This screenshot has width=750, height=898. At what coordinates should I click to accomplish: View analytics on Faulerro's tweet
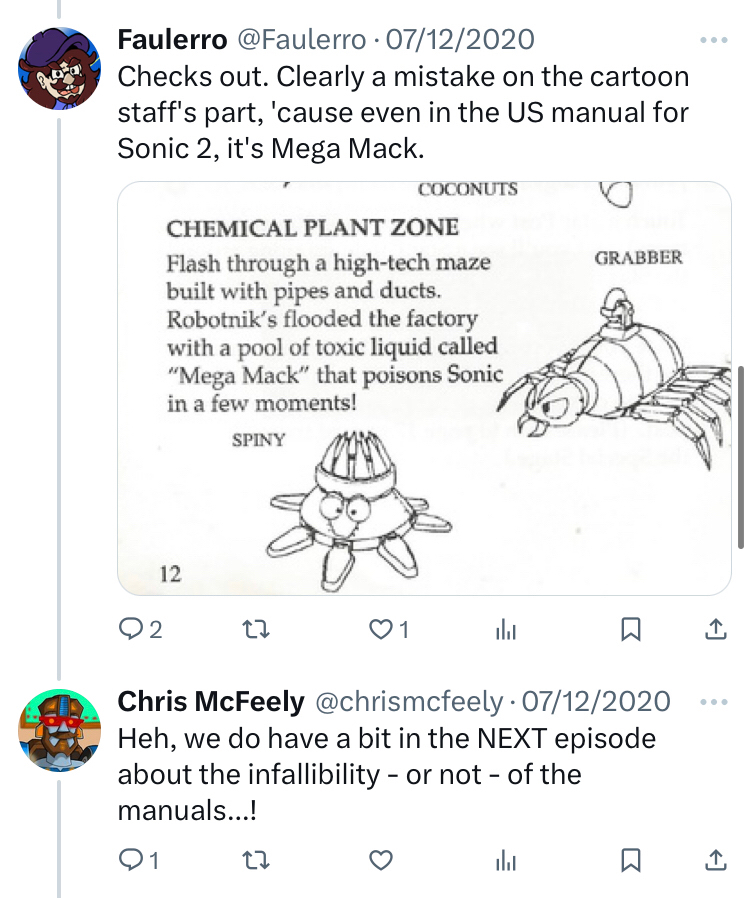506,629
